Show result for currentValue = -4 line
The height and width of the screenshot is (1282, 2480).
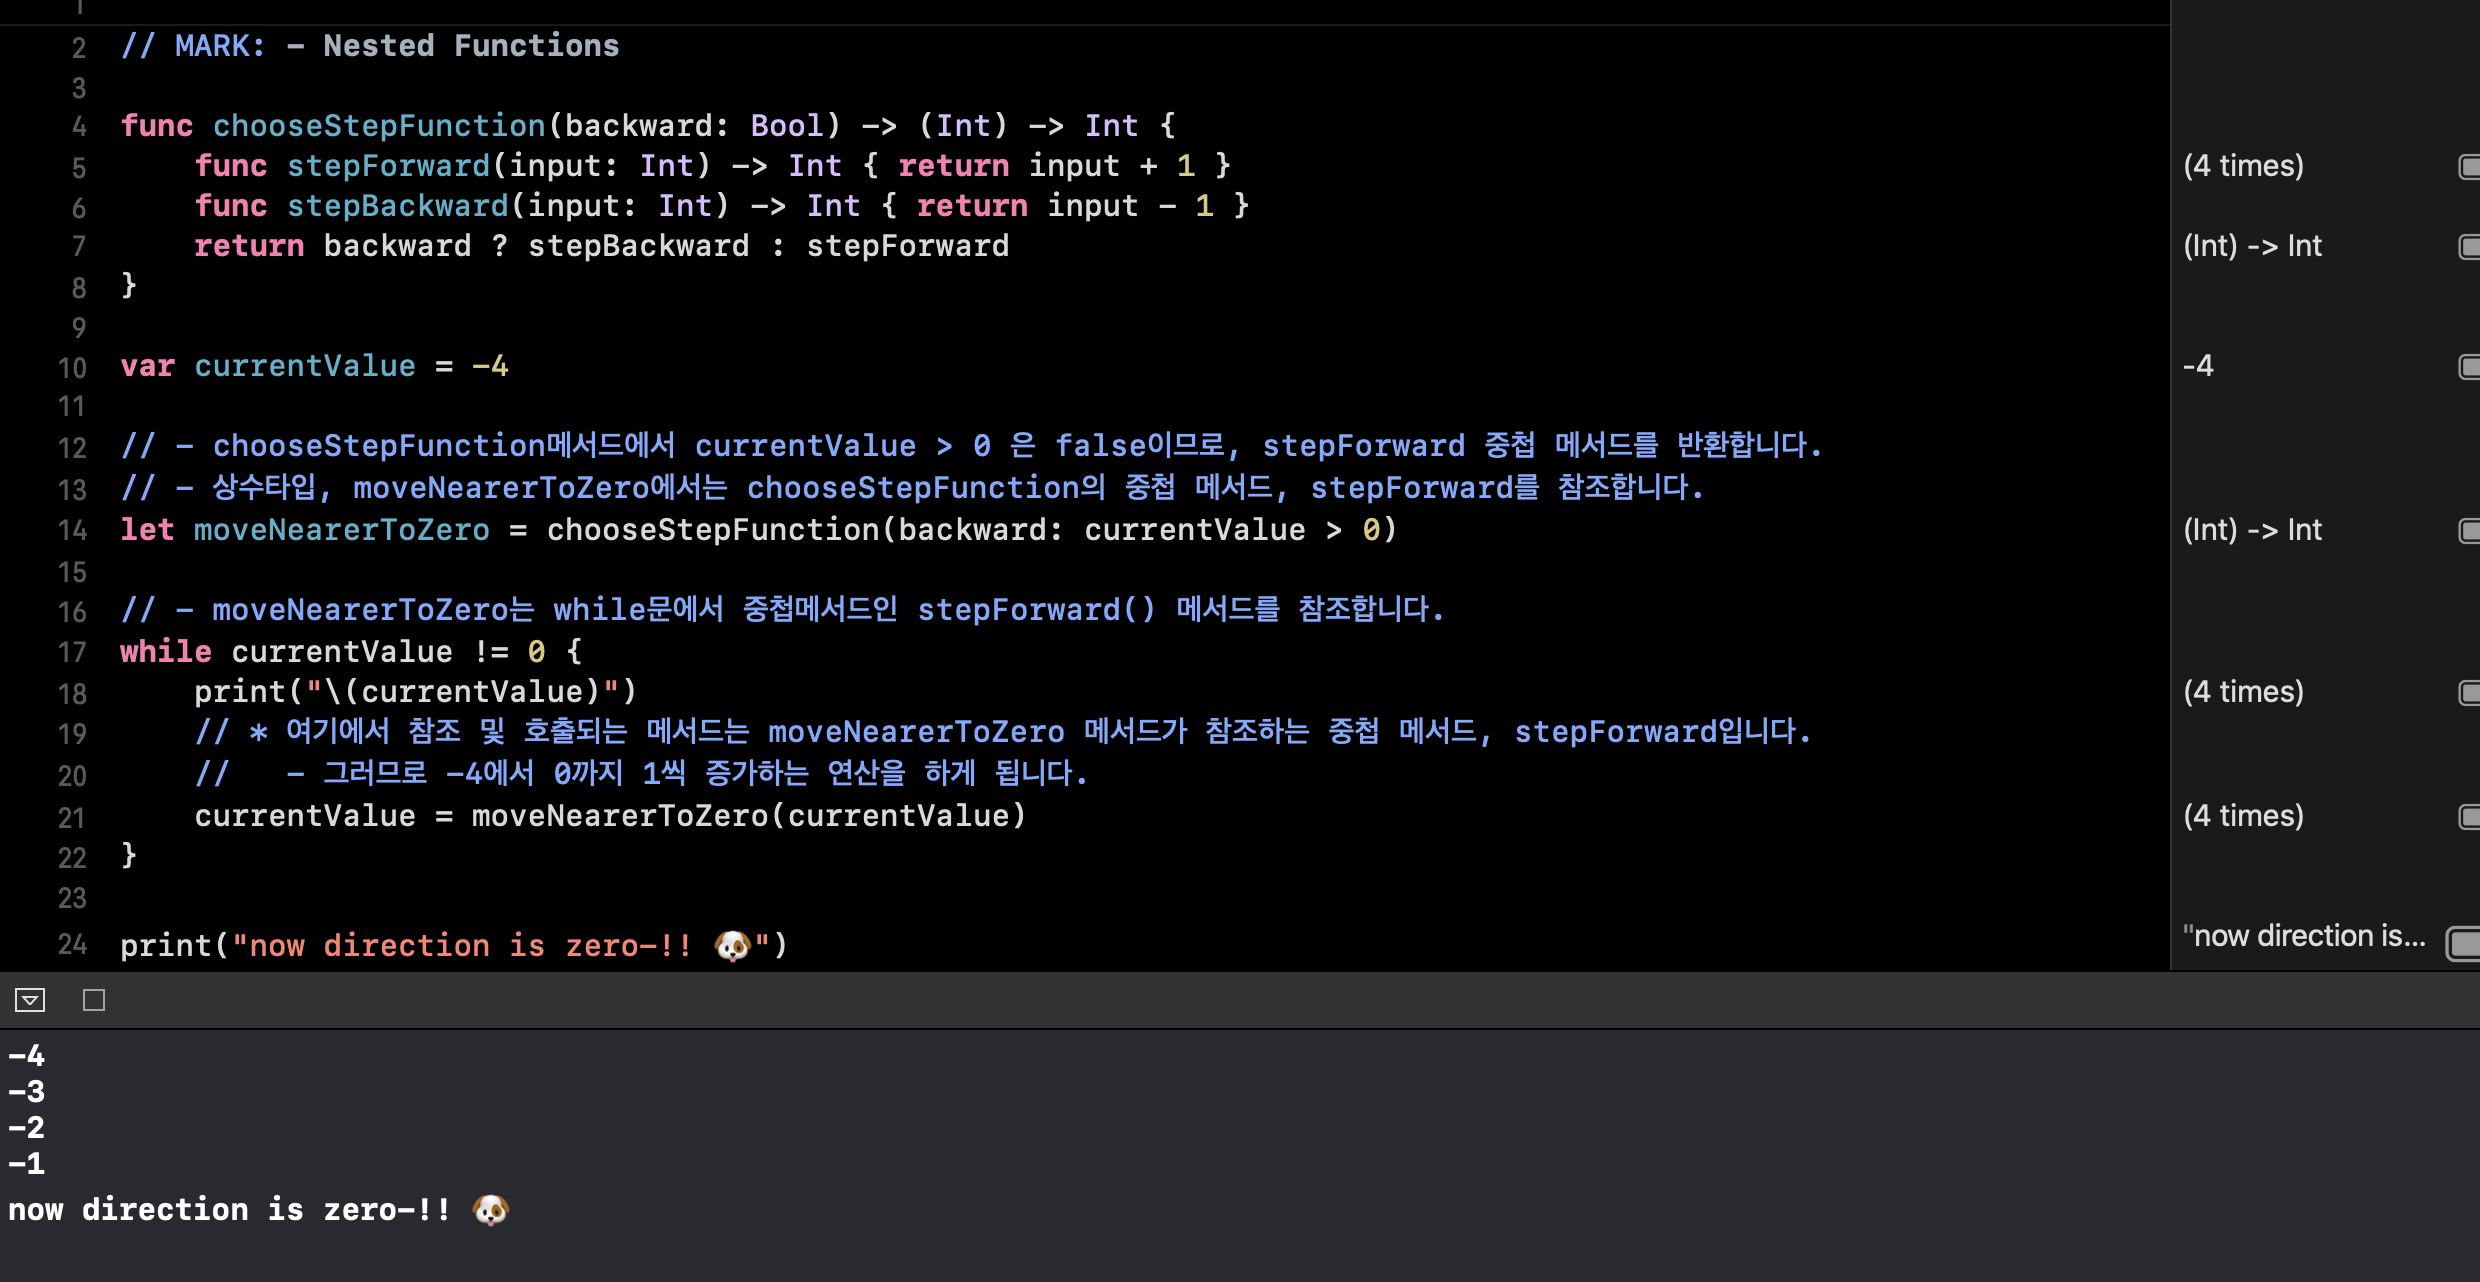pos(2468,367)
